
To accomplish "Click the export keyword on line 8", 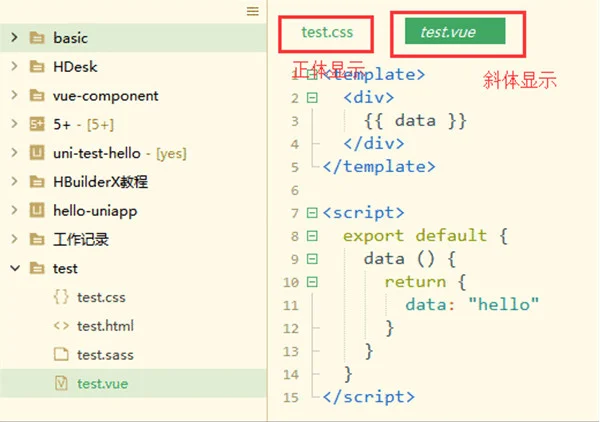I will click(x=373, y=236).
